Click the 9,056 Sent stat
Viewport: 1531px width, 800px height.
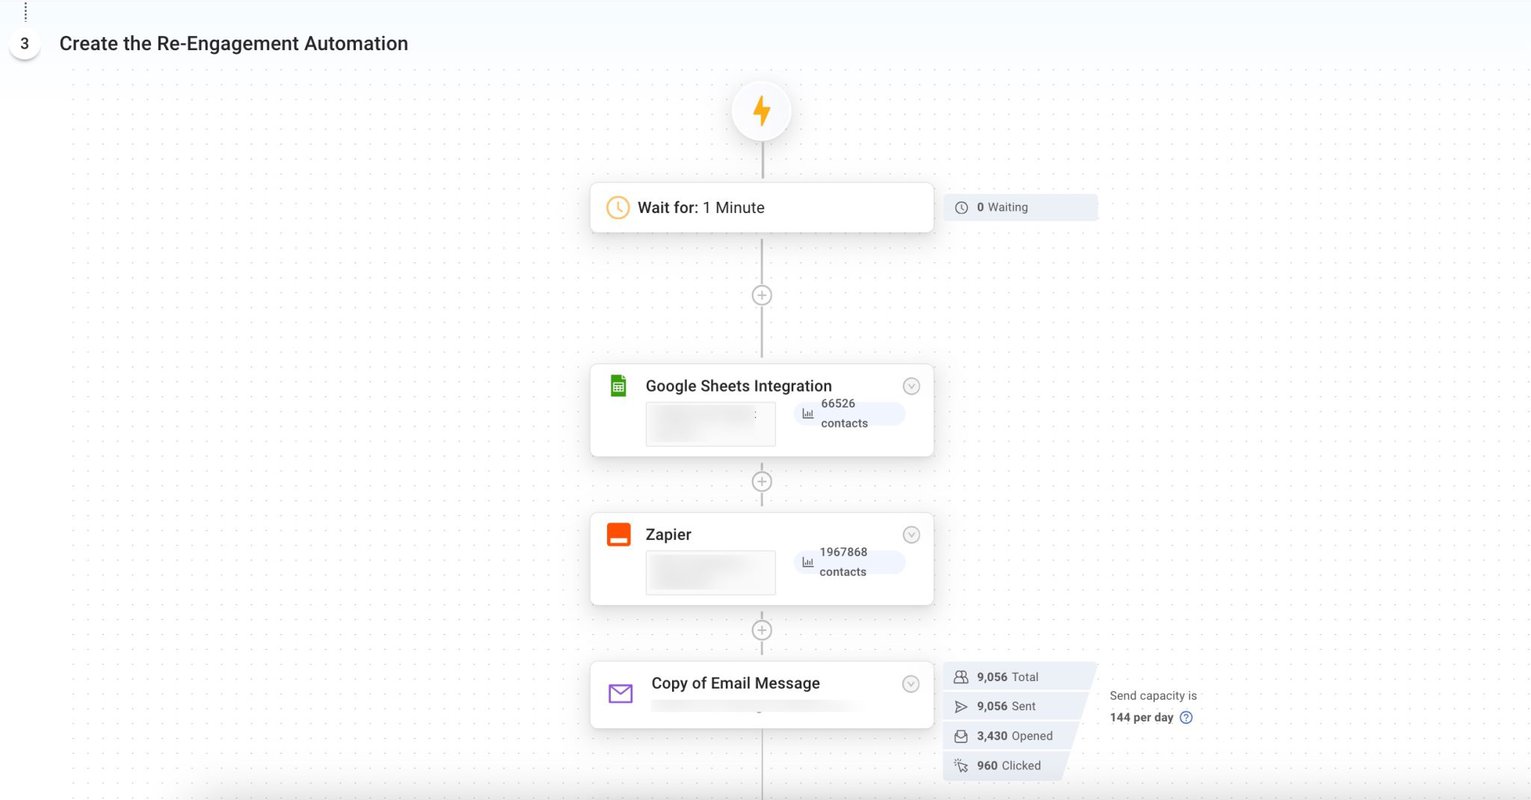1015,706
